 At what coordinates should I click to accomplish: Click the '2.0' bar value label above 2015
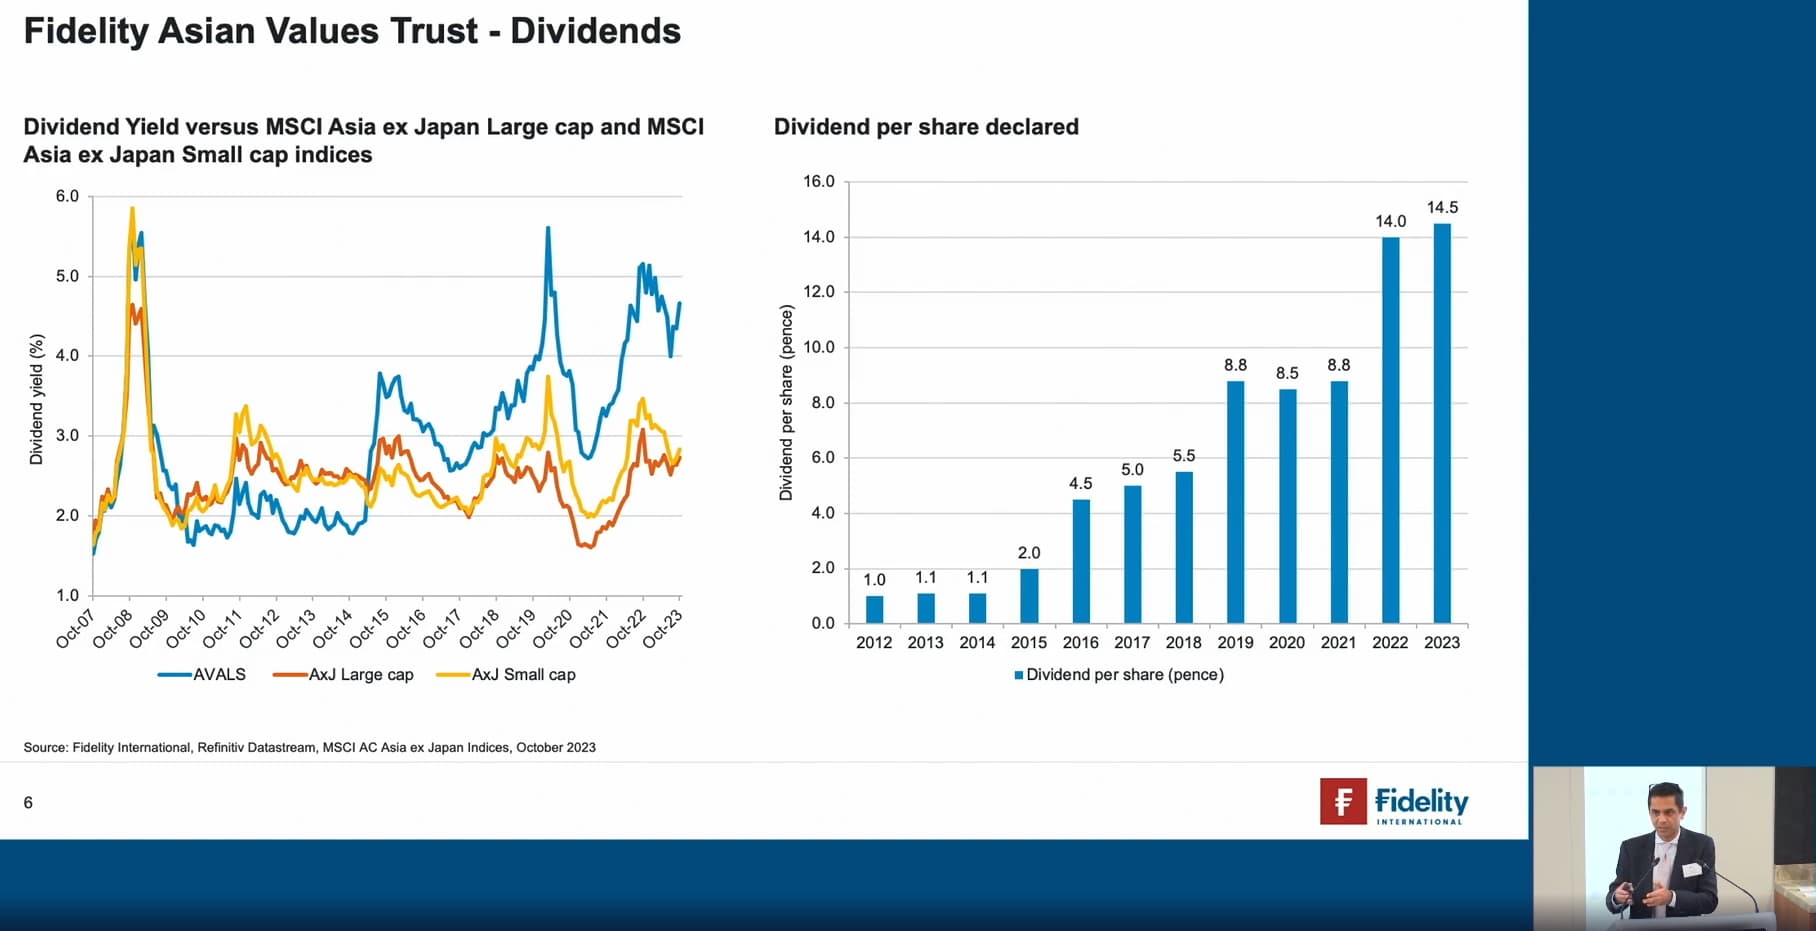click(1029, 553)
